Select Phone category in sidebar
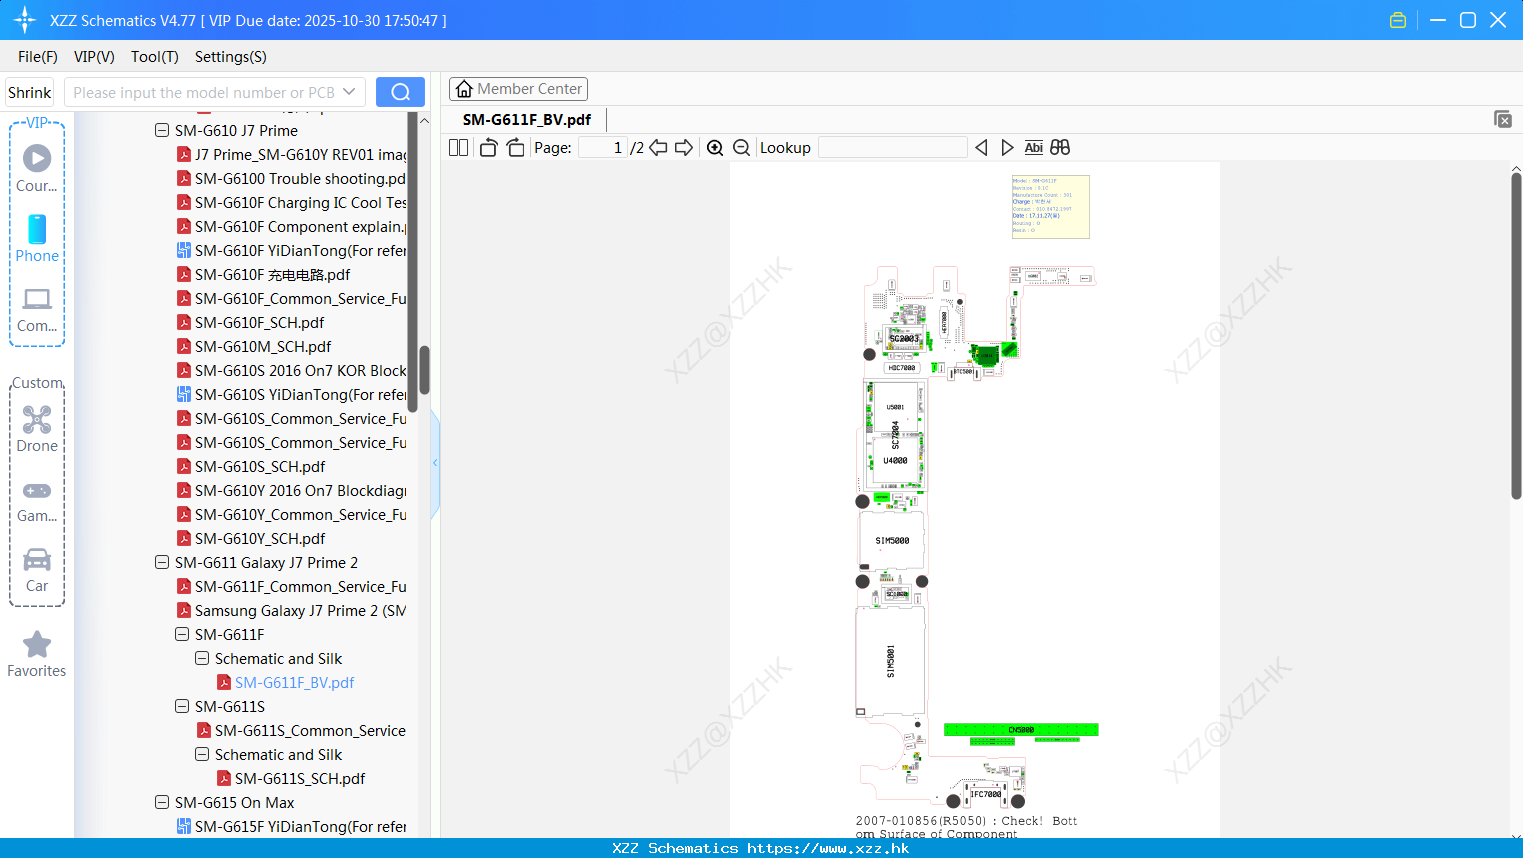The width and height of the screenshot is (1523, 858). (37, 238)
